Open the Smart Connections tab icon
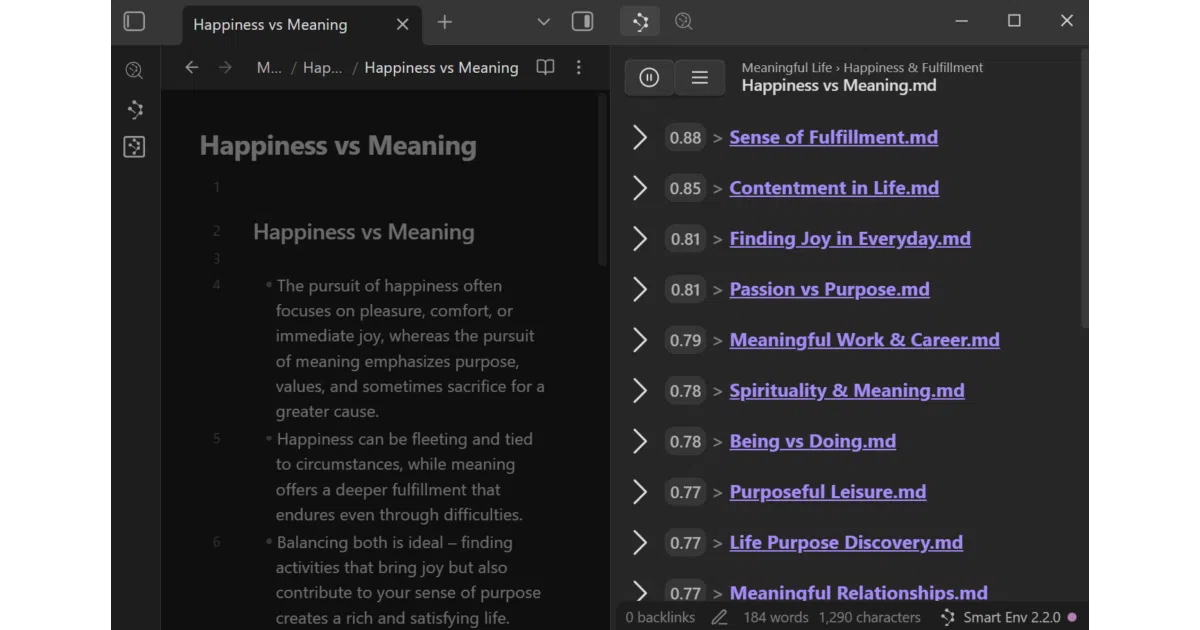Image resolution: width=1200 pixels, height=630 pixels. pos(641,21)
